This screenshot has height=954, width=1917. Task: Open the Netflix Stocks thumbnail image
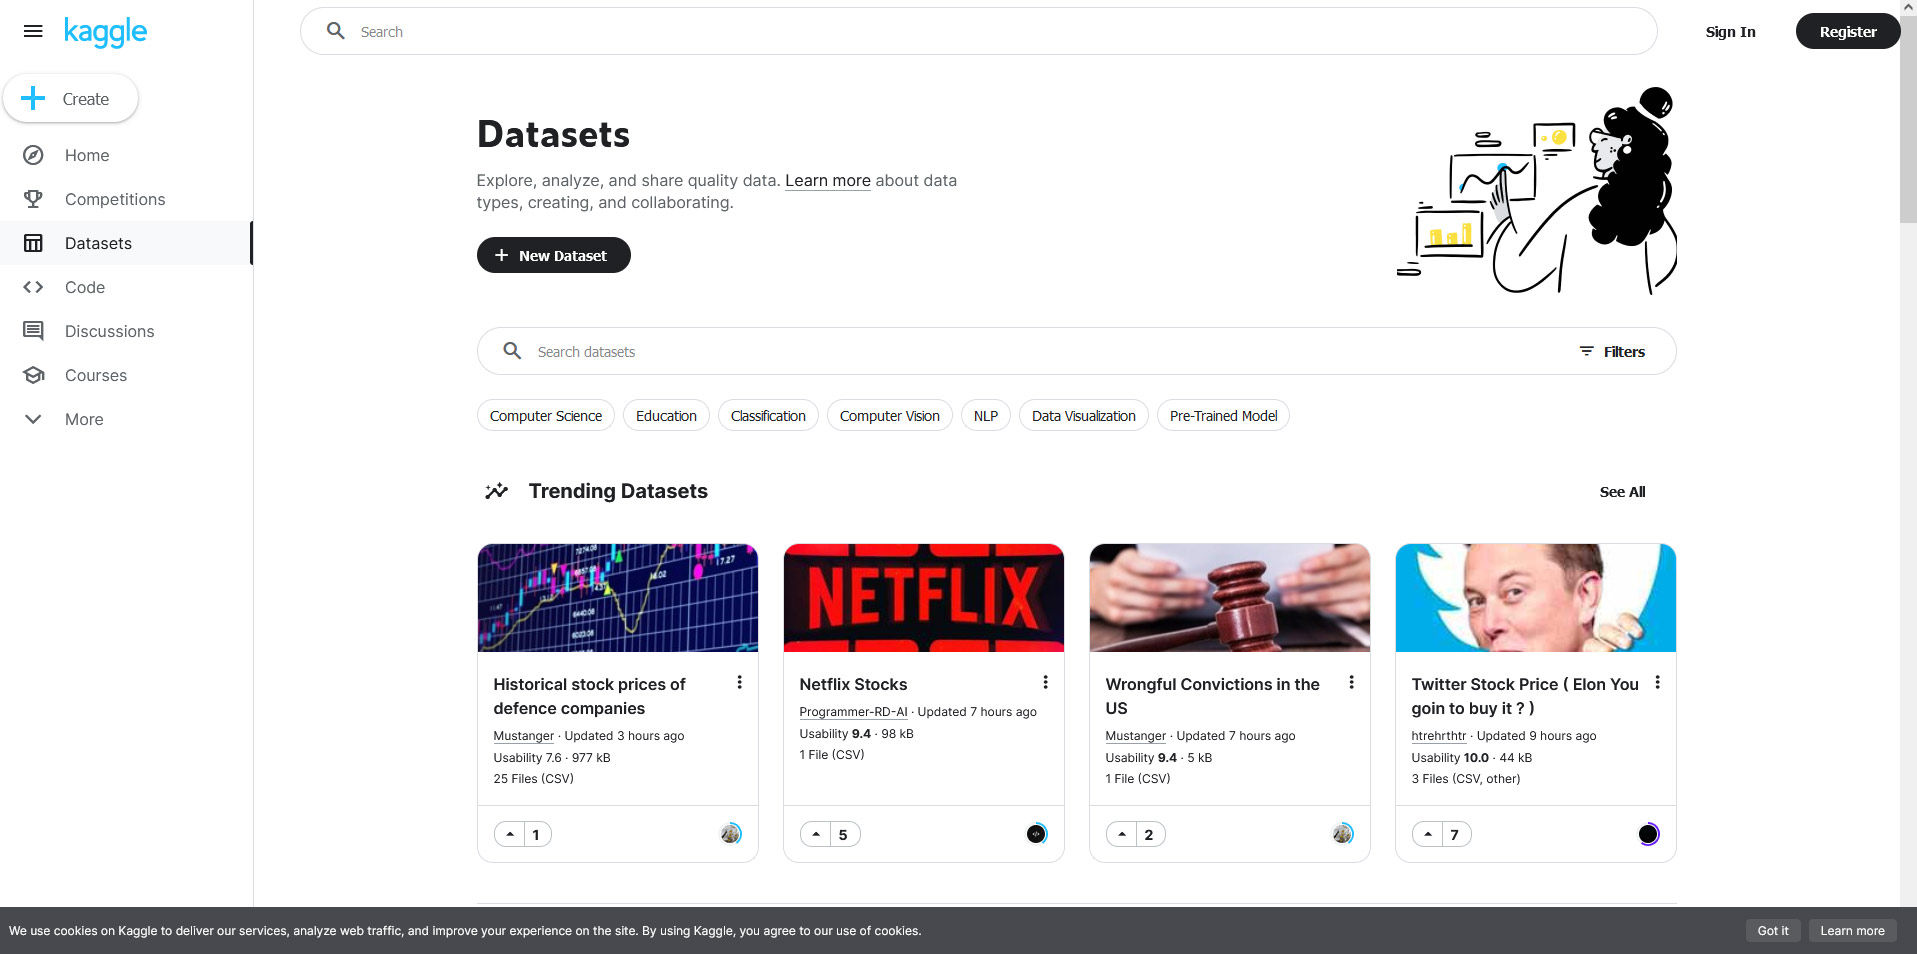pos(923,598)
